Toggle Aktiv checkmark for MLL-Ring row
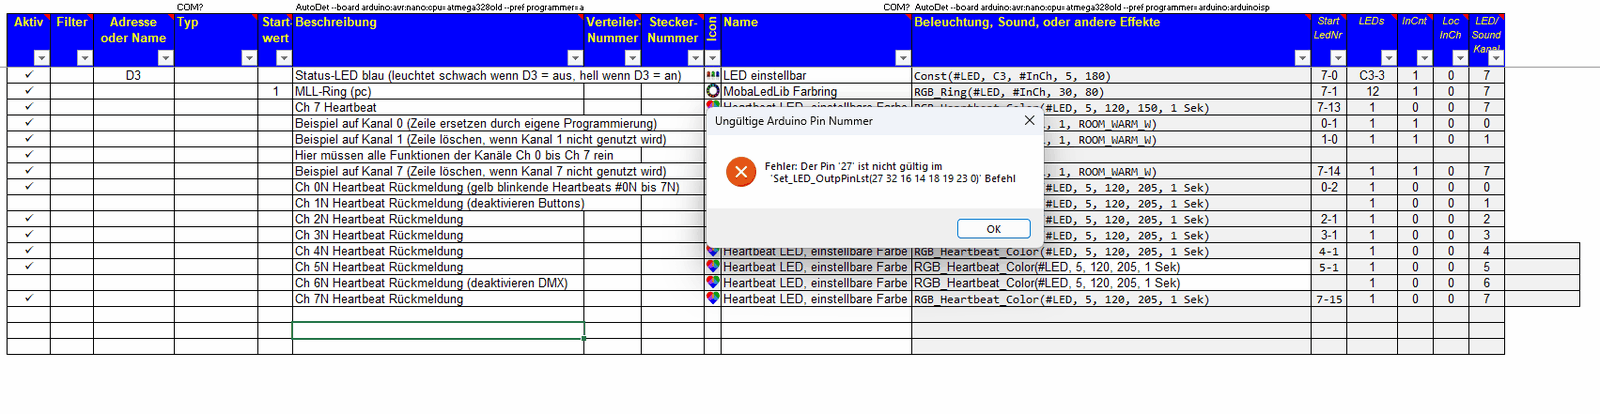 28,91
